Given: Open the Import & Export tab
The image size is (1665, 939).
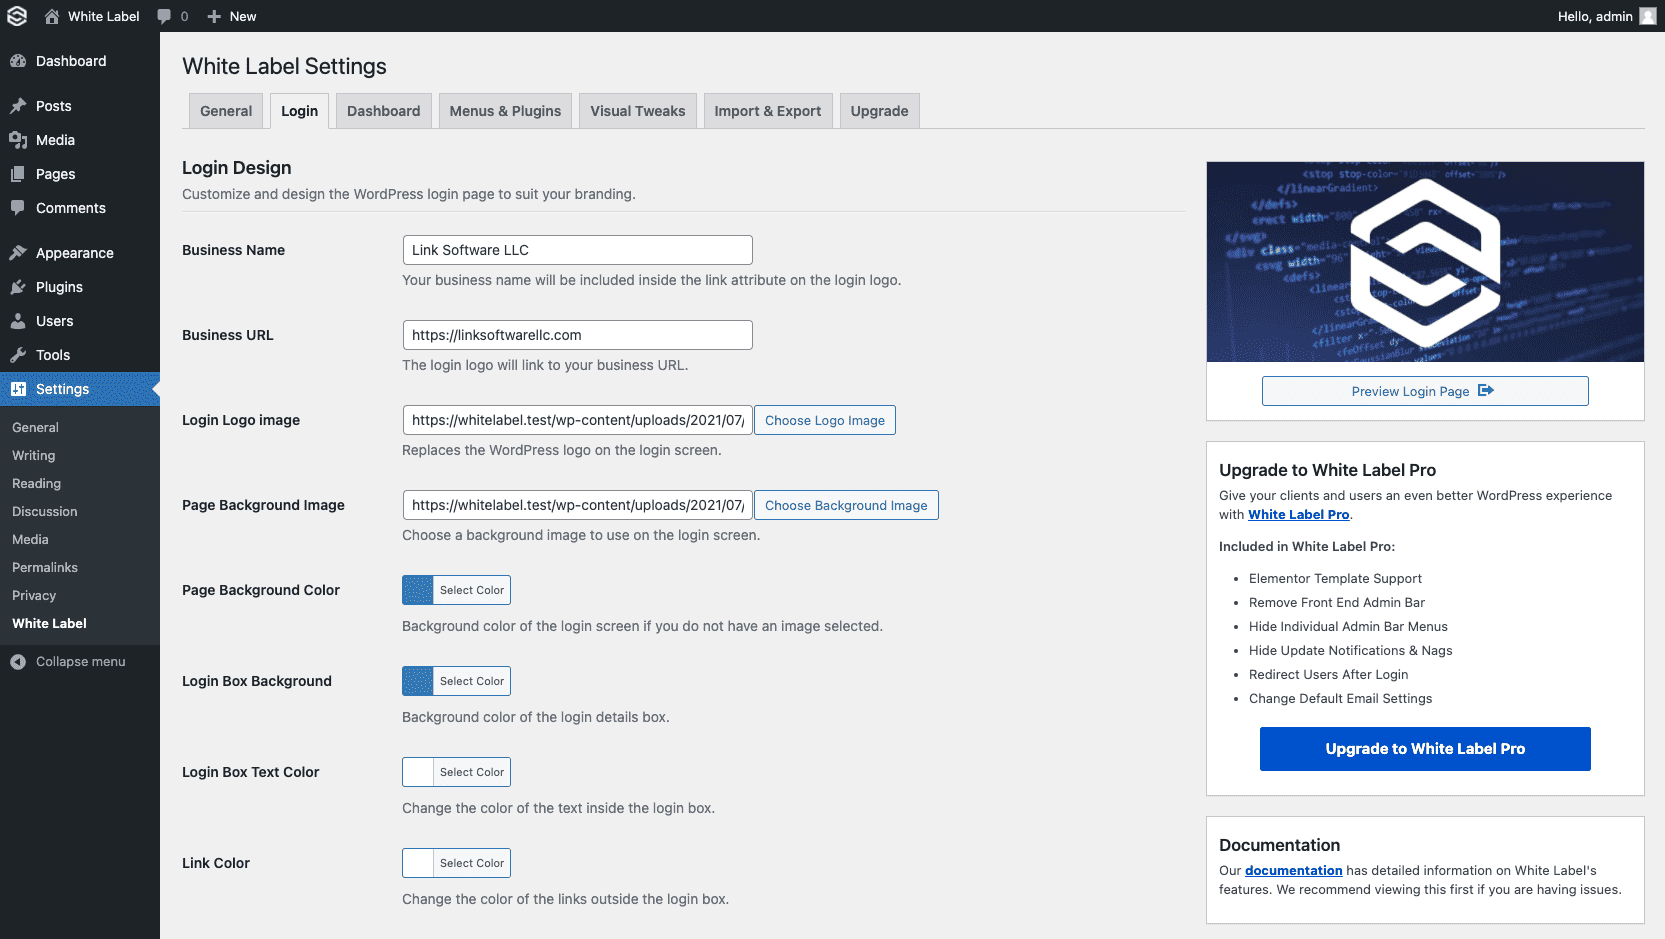Looking at the screenshot, I should pyautogui.click(x=768, y=110).
